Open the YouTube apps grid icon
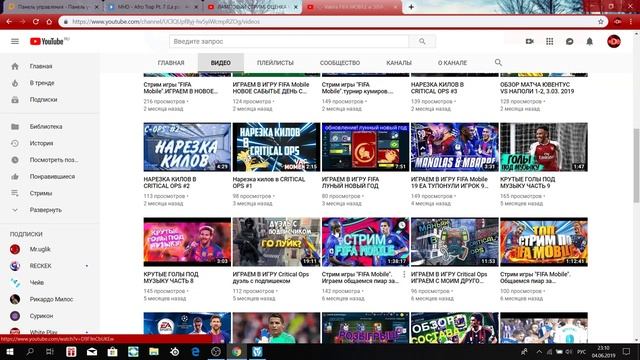 coord(549,41)
